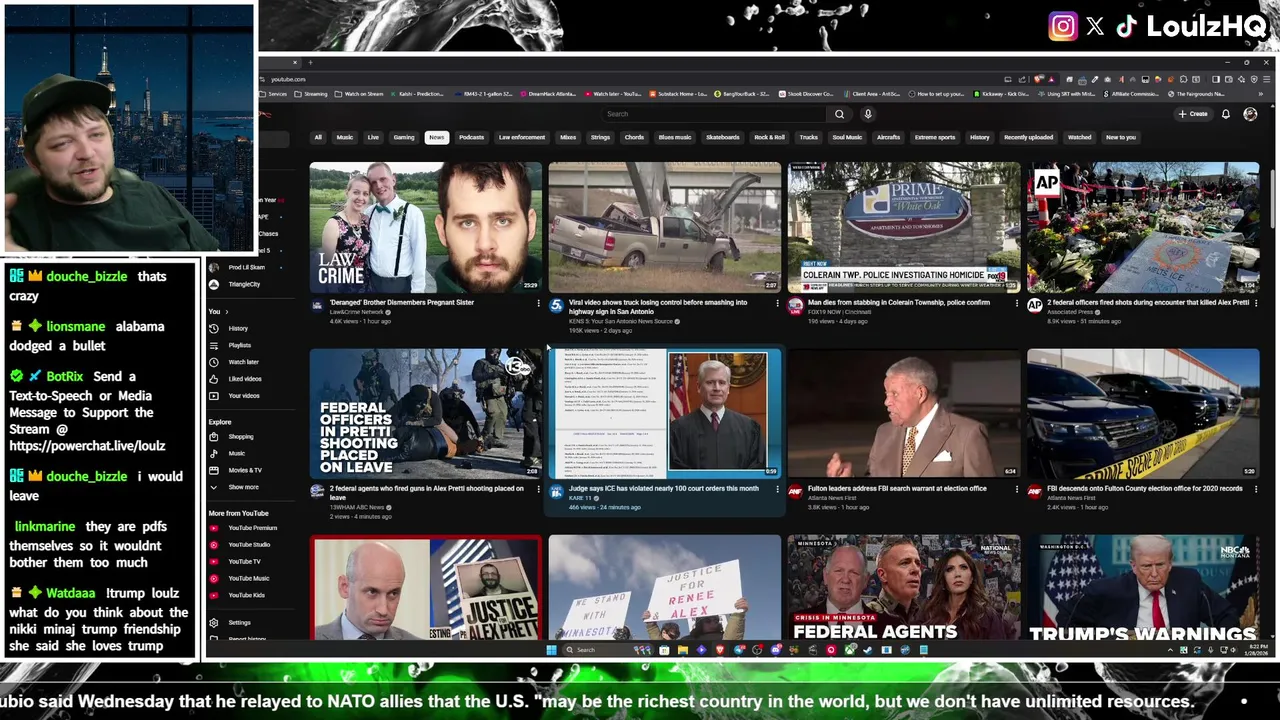Select the Law enforcement filter chip
This screenshot has width=1280, height=720.
[x=522, y=137]
